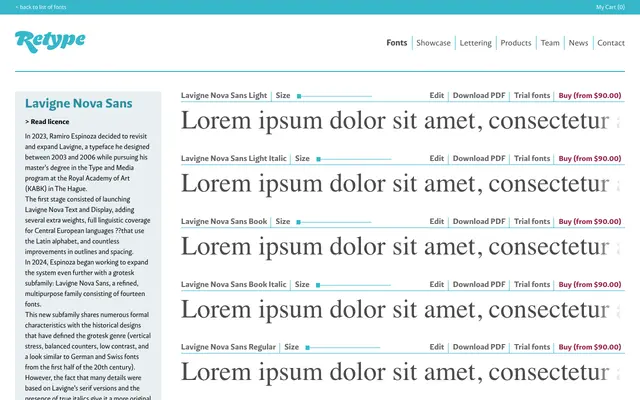Click the 'Lavigne Nova Sans Book' font name label
Viewport: 640px width, 400px height.
coord(224,221)
